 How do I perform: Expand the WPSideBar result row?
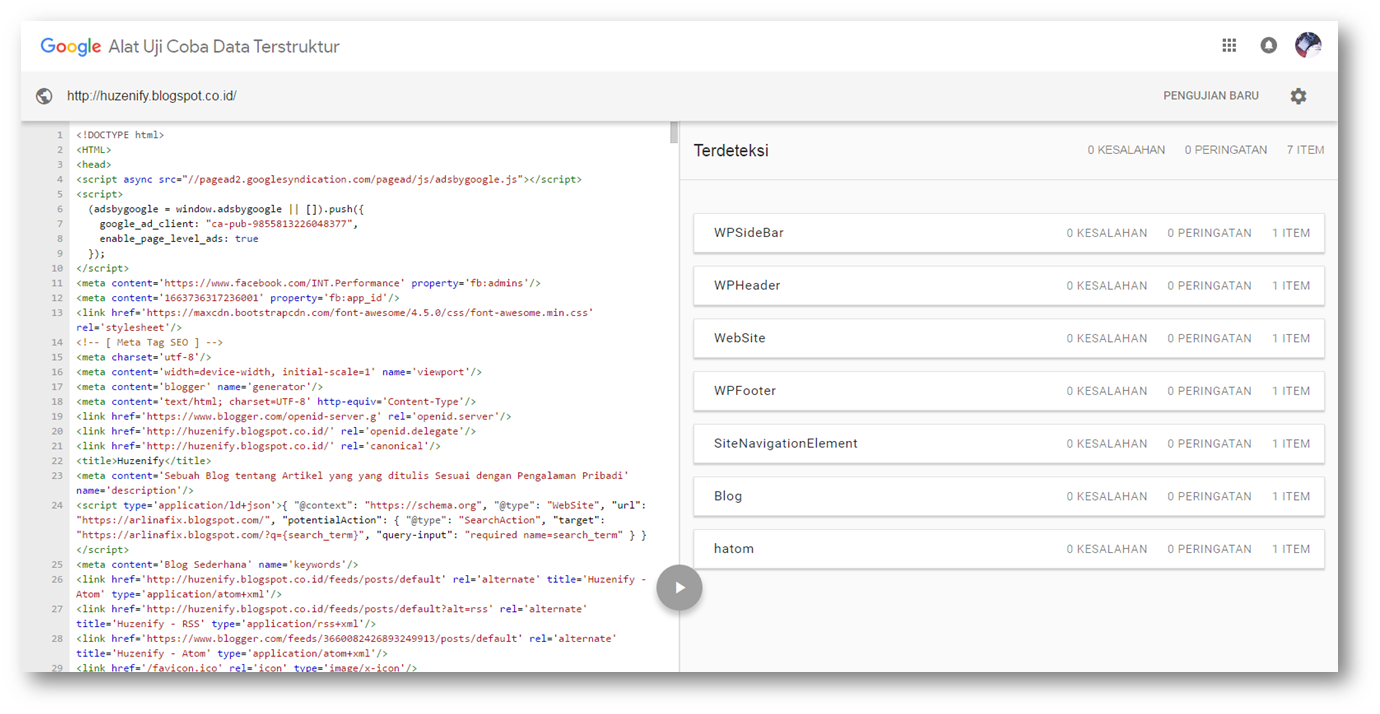click(1008, 233)
